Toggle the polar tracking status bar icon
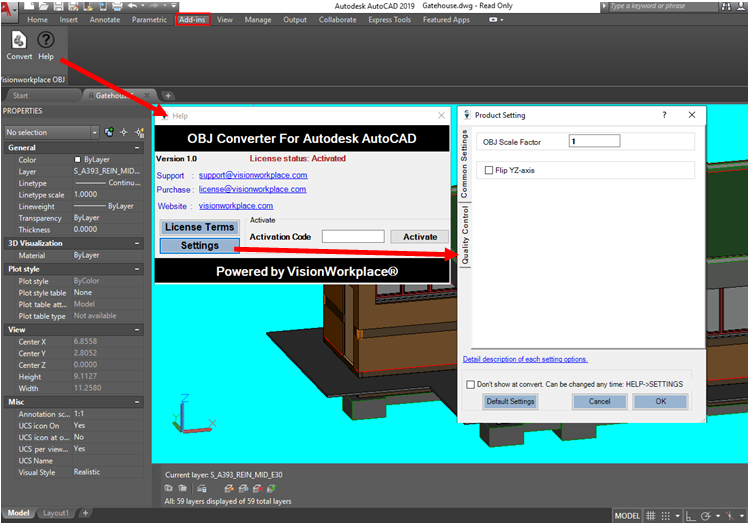This screenshot has height=523, width=748. coord(706,516)
